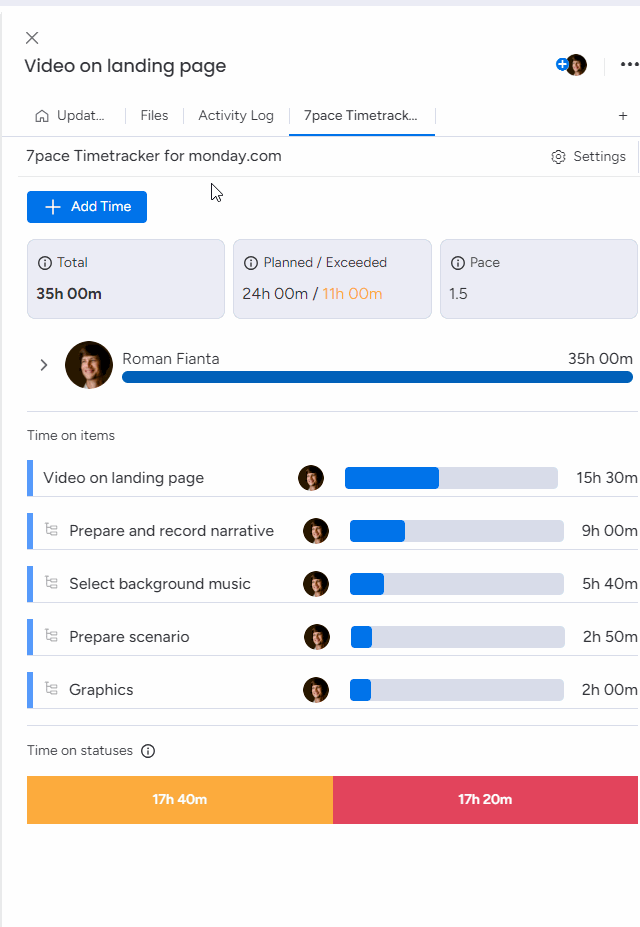Screen dimensions: 640x927
Task: Click the orange 17h 40m status segment
Action: (180, 800)
